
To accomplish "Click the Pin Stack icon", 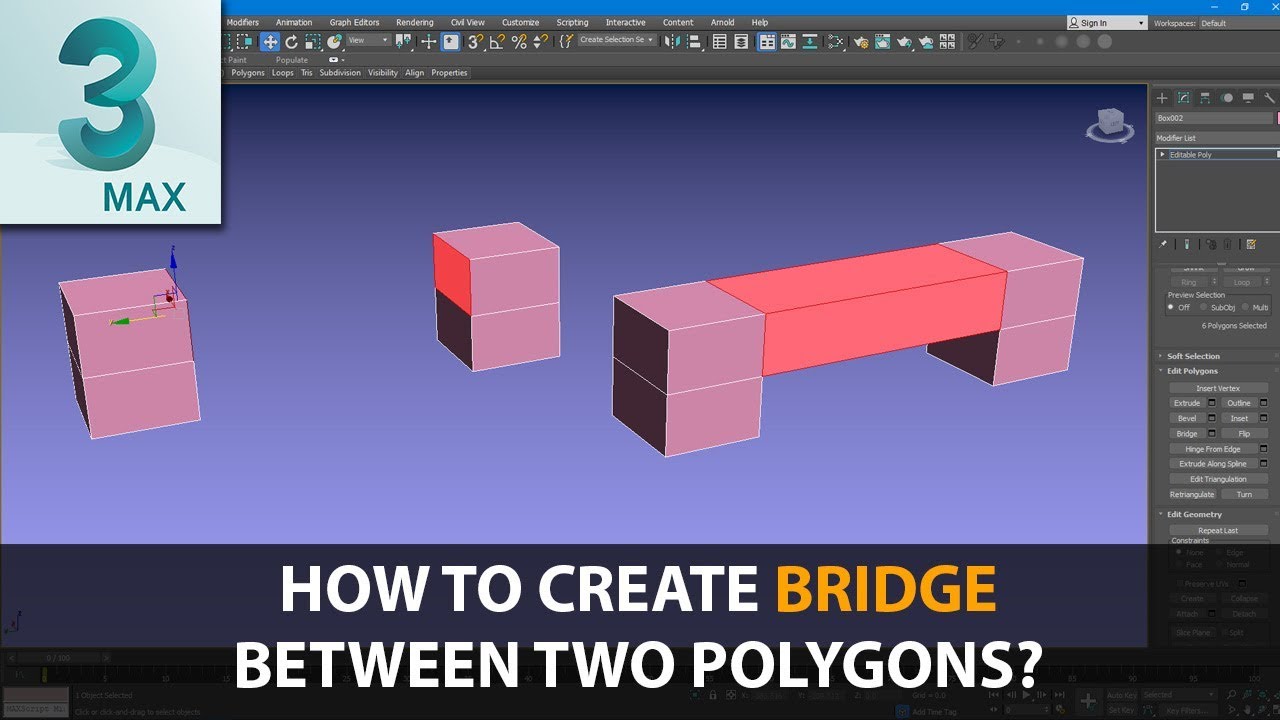I will [x=1163, y=244].
